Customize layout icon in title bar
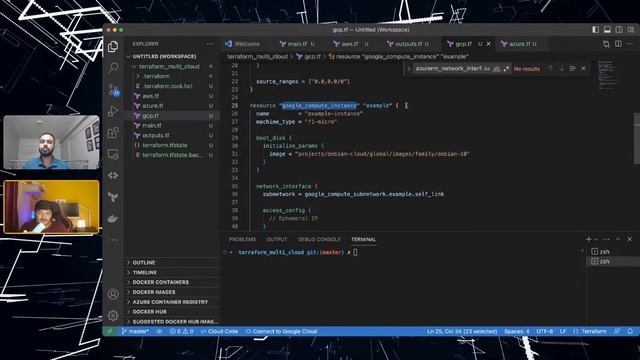Screen dimensions: 640x360 click(631, 29)
